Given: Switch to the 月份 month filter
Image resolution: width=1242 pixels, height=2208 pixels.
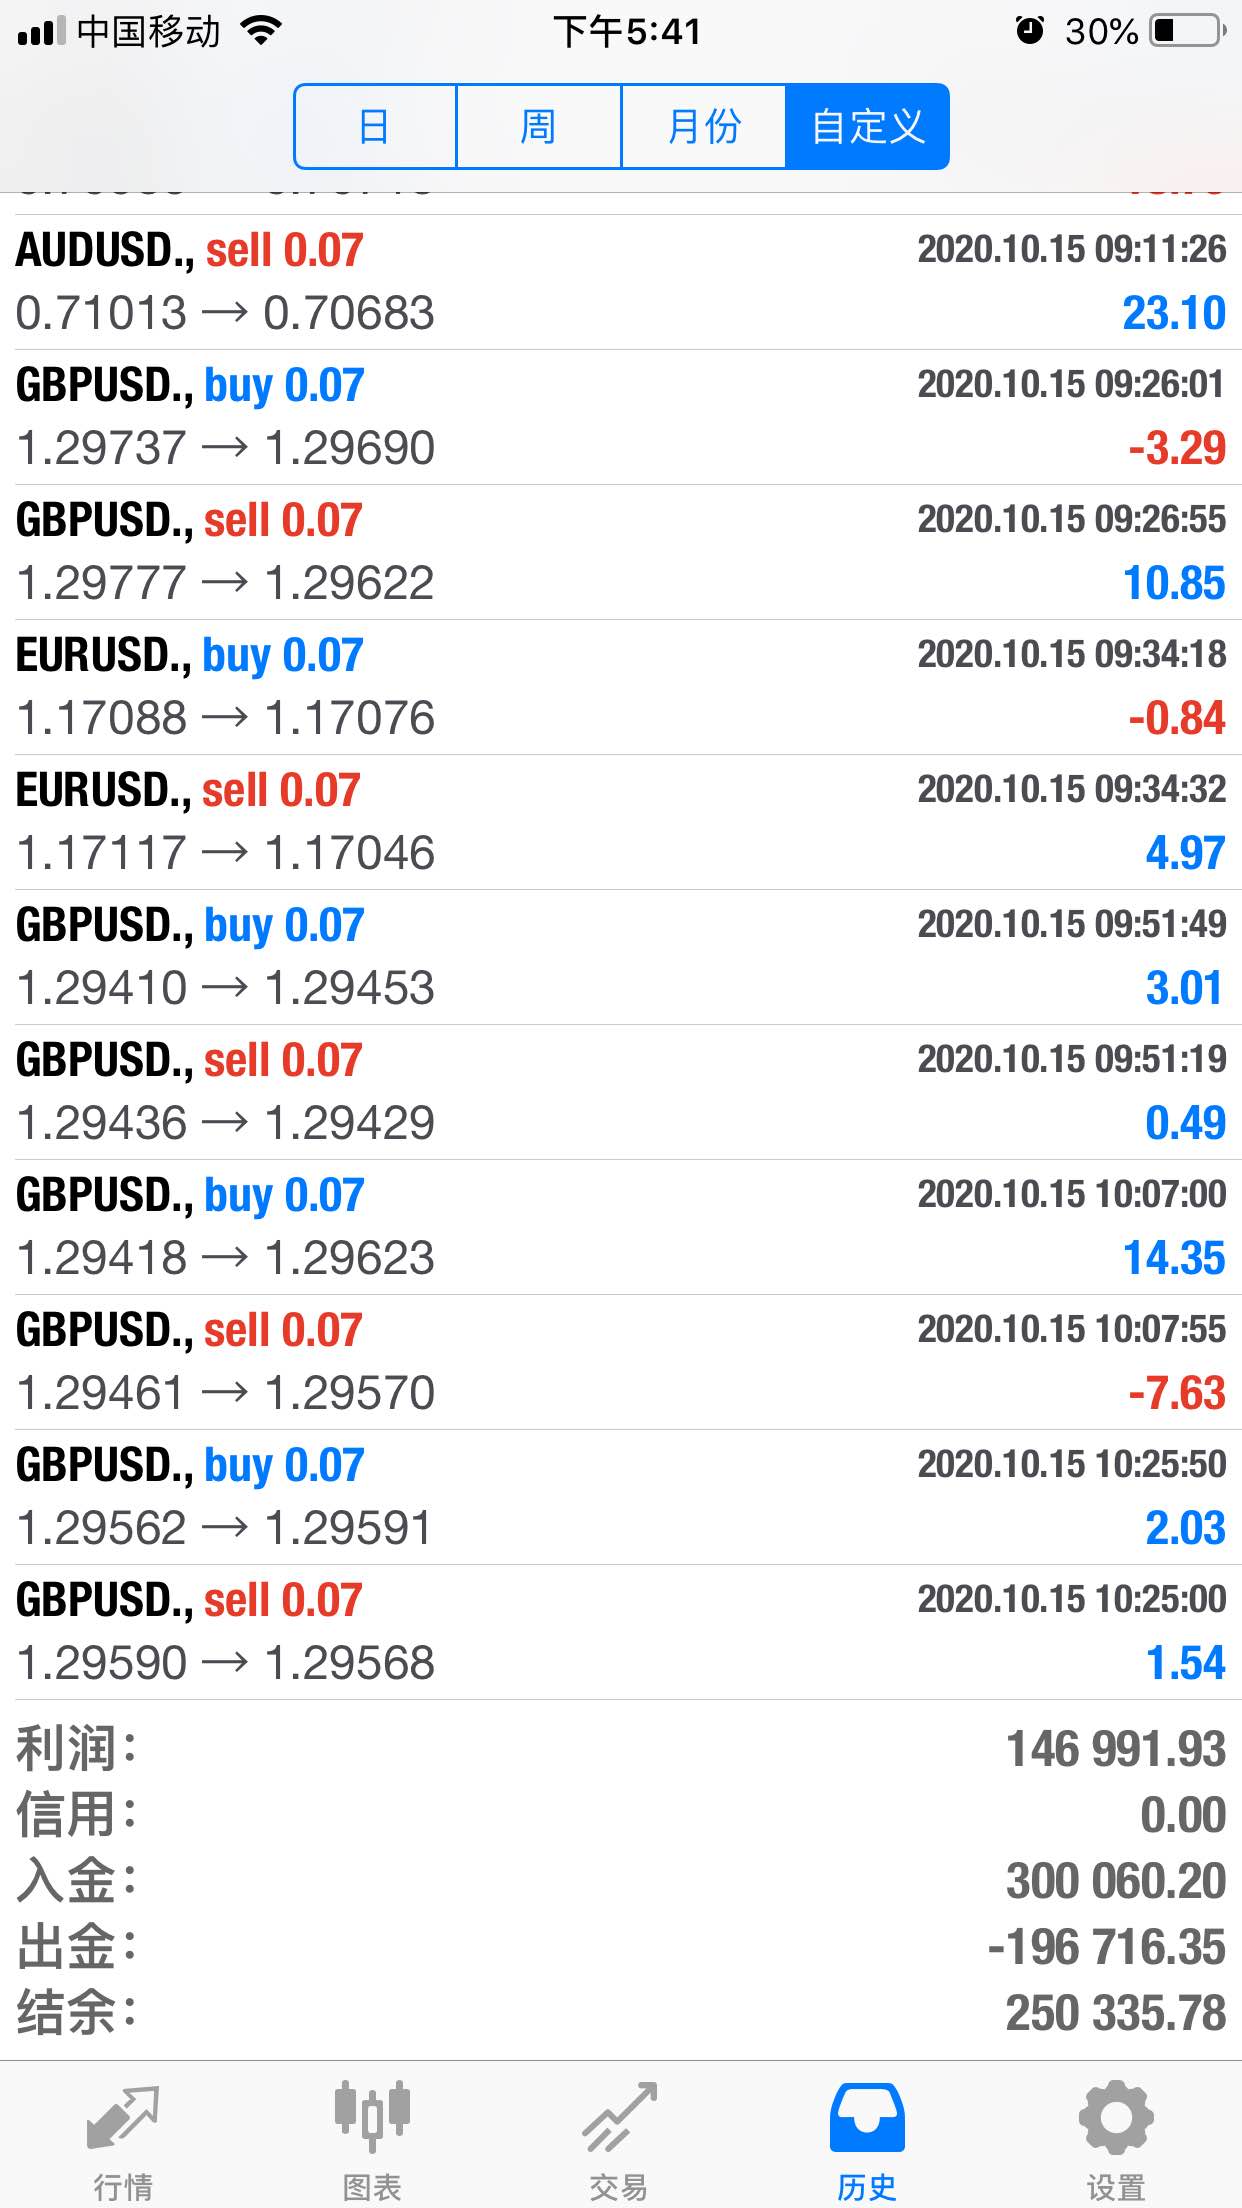Looking at the screenshot, I should [x=704, y=127].
